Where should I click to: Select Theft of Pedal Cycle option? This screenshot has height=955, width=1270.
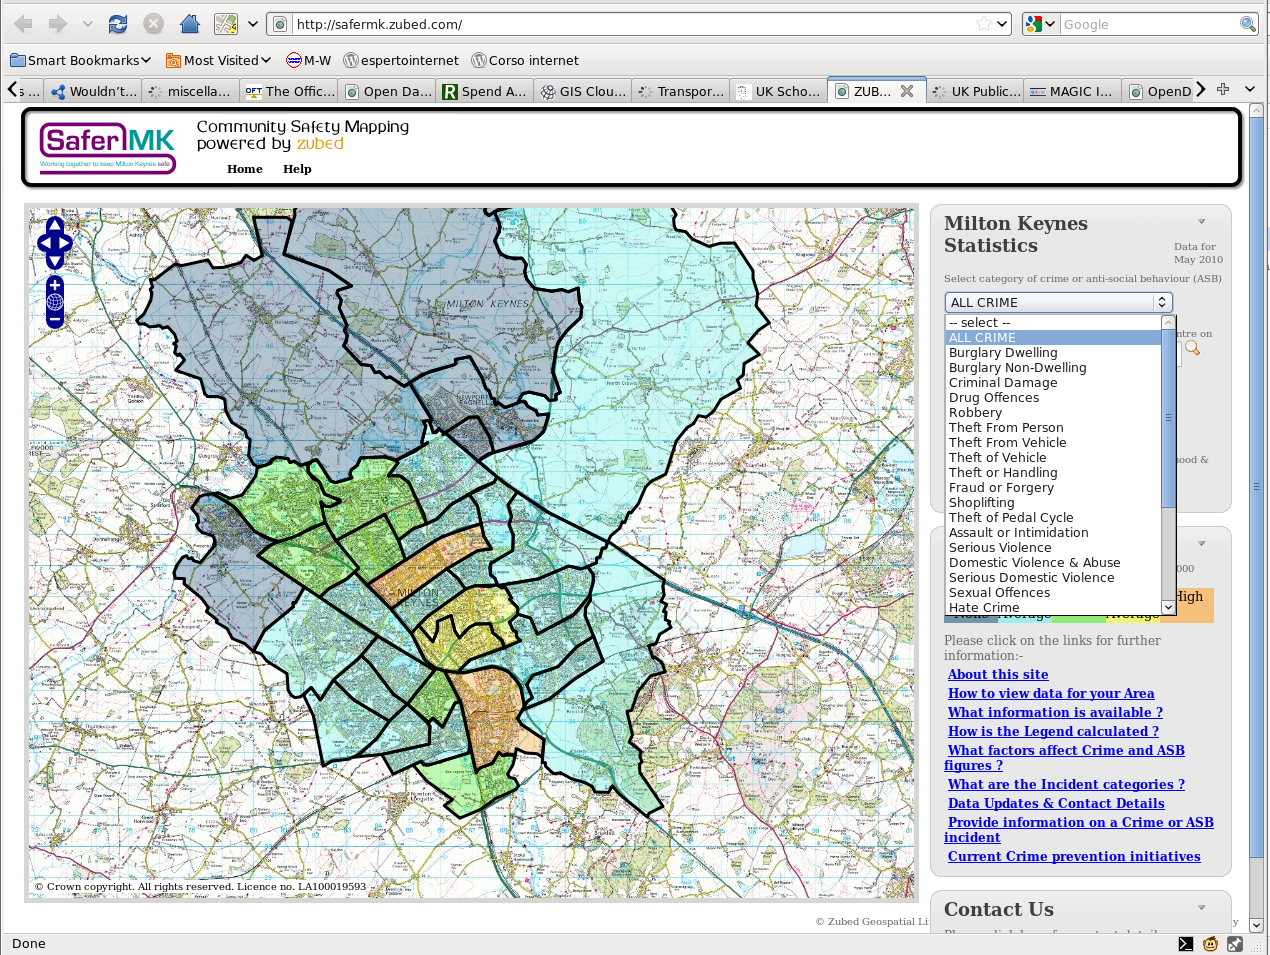pyautogui.click(x=1053, y=518)
